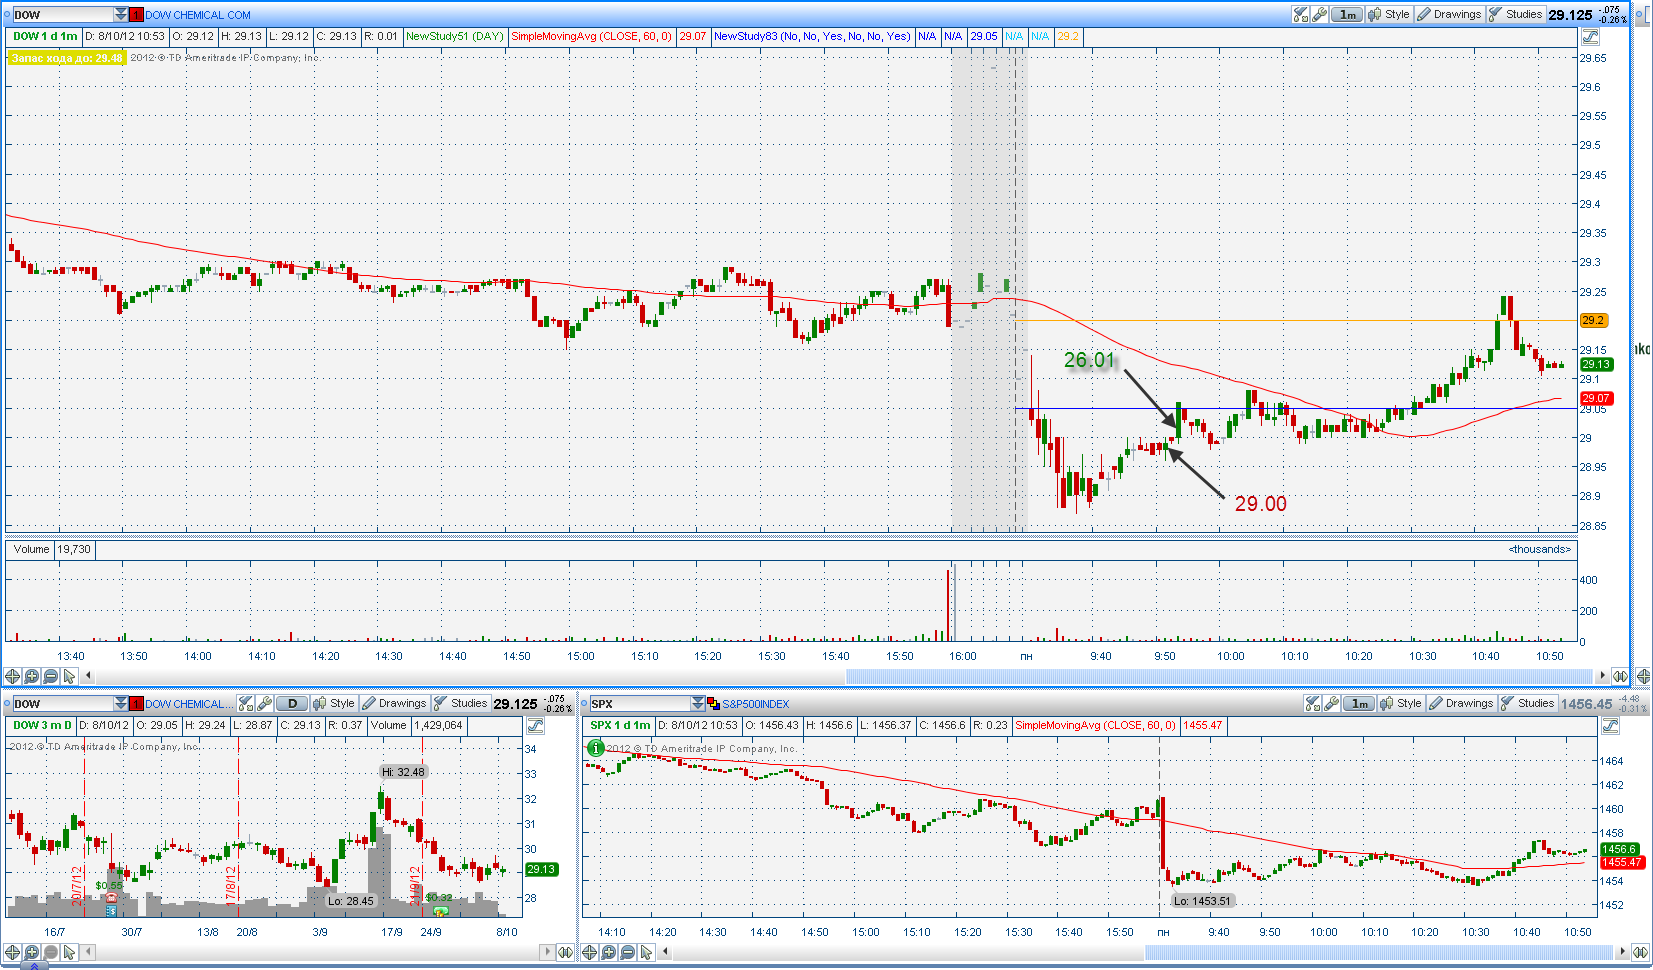Open the Studies menu in the daily DOW chart

click(x=460, y=703)
